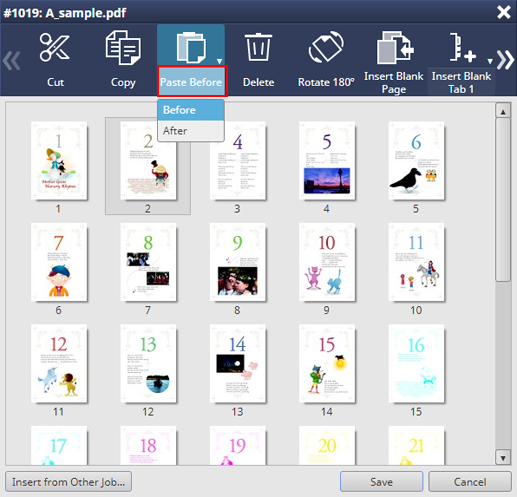Choose the Before option in paste menu
The image size is (517, 497).
[191, 110]
